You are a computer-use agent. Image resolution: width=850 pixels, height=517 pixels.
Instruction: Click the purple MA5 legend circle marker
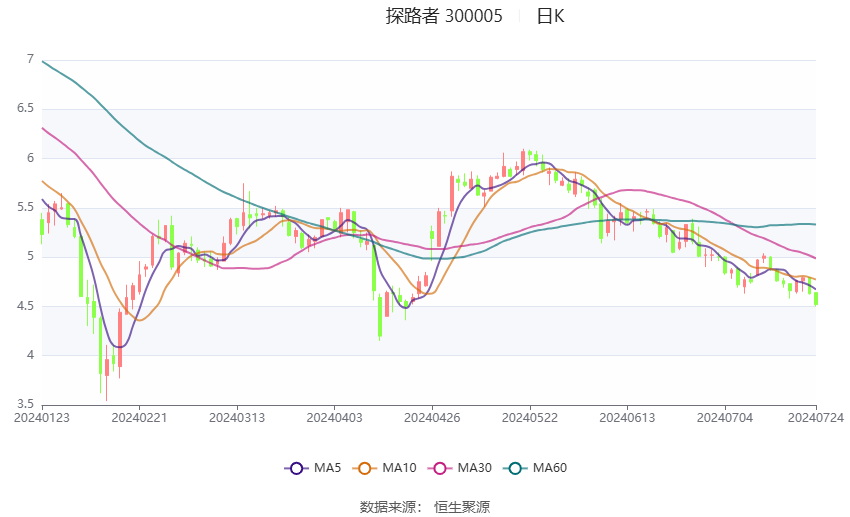(295, 468)
